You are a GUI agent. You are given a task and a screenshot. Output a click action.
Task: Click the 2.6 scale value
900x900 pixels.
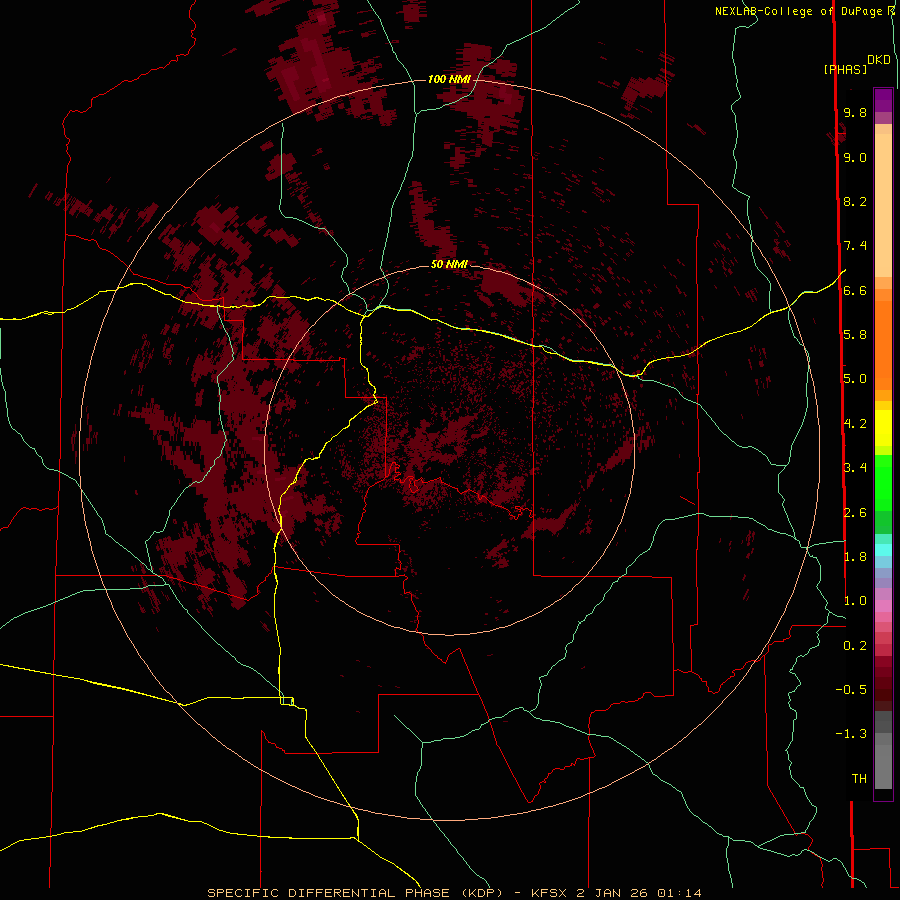[855, 512]
